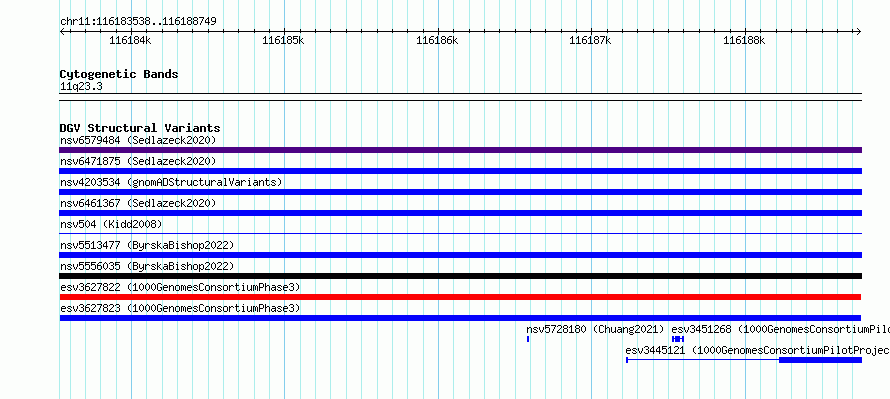The image size is (890, 399).
Task: Click the chr11:116183538..116188749 coordinates text
Action: [138, 22]
